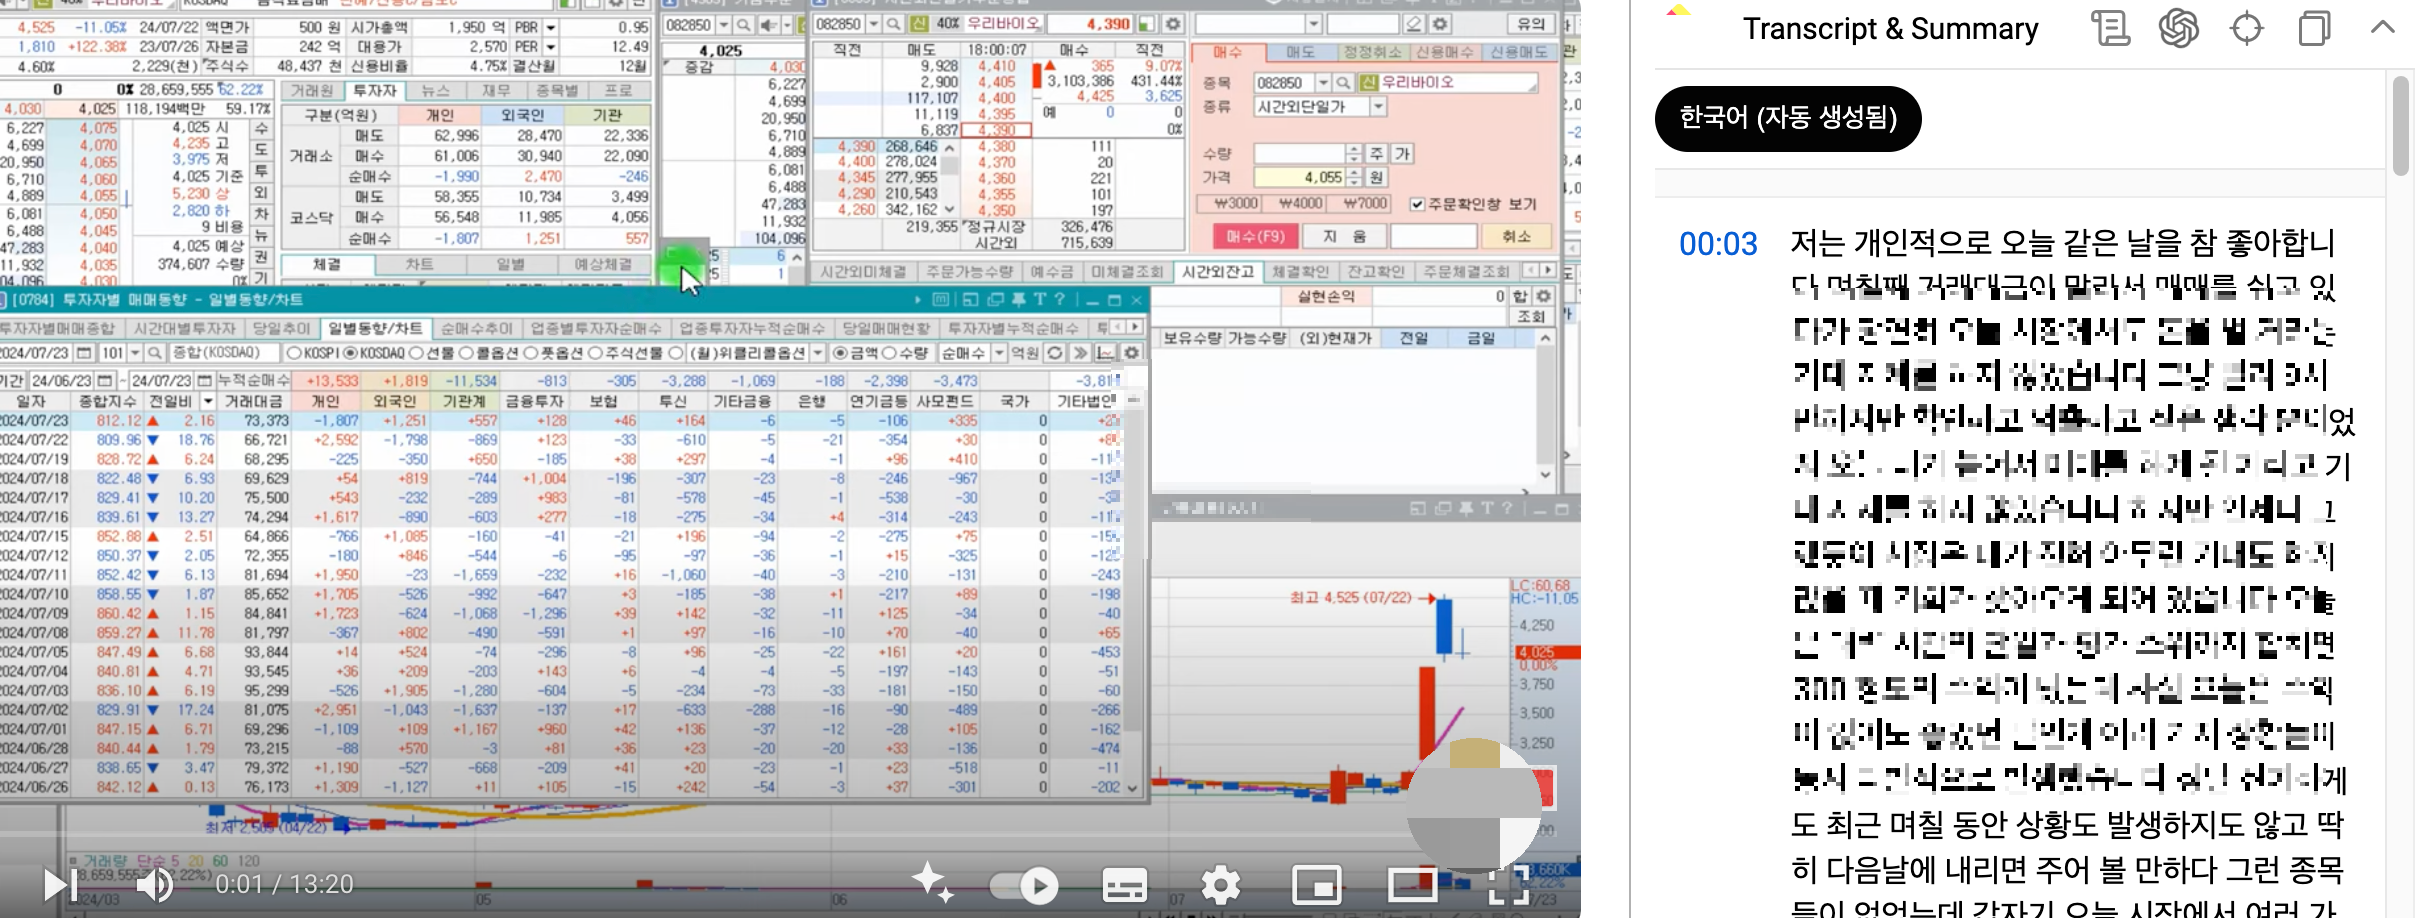
Task: Click the jump-to-current-position target icon
Action: click(2248, 28)
